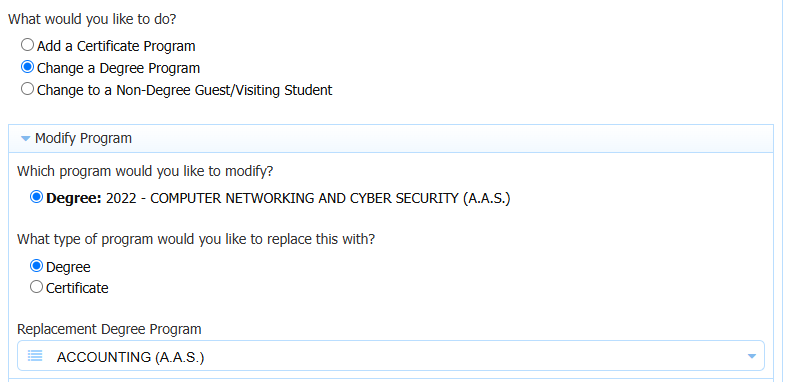Screen dimensions: 785x382
Task: Pick the Certificate replacement type radio button
Action: coord(37,287)
